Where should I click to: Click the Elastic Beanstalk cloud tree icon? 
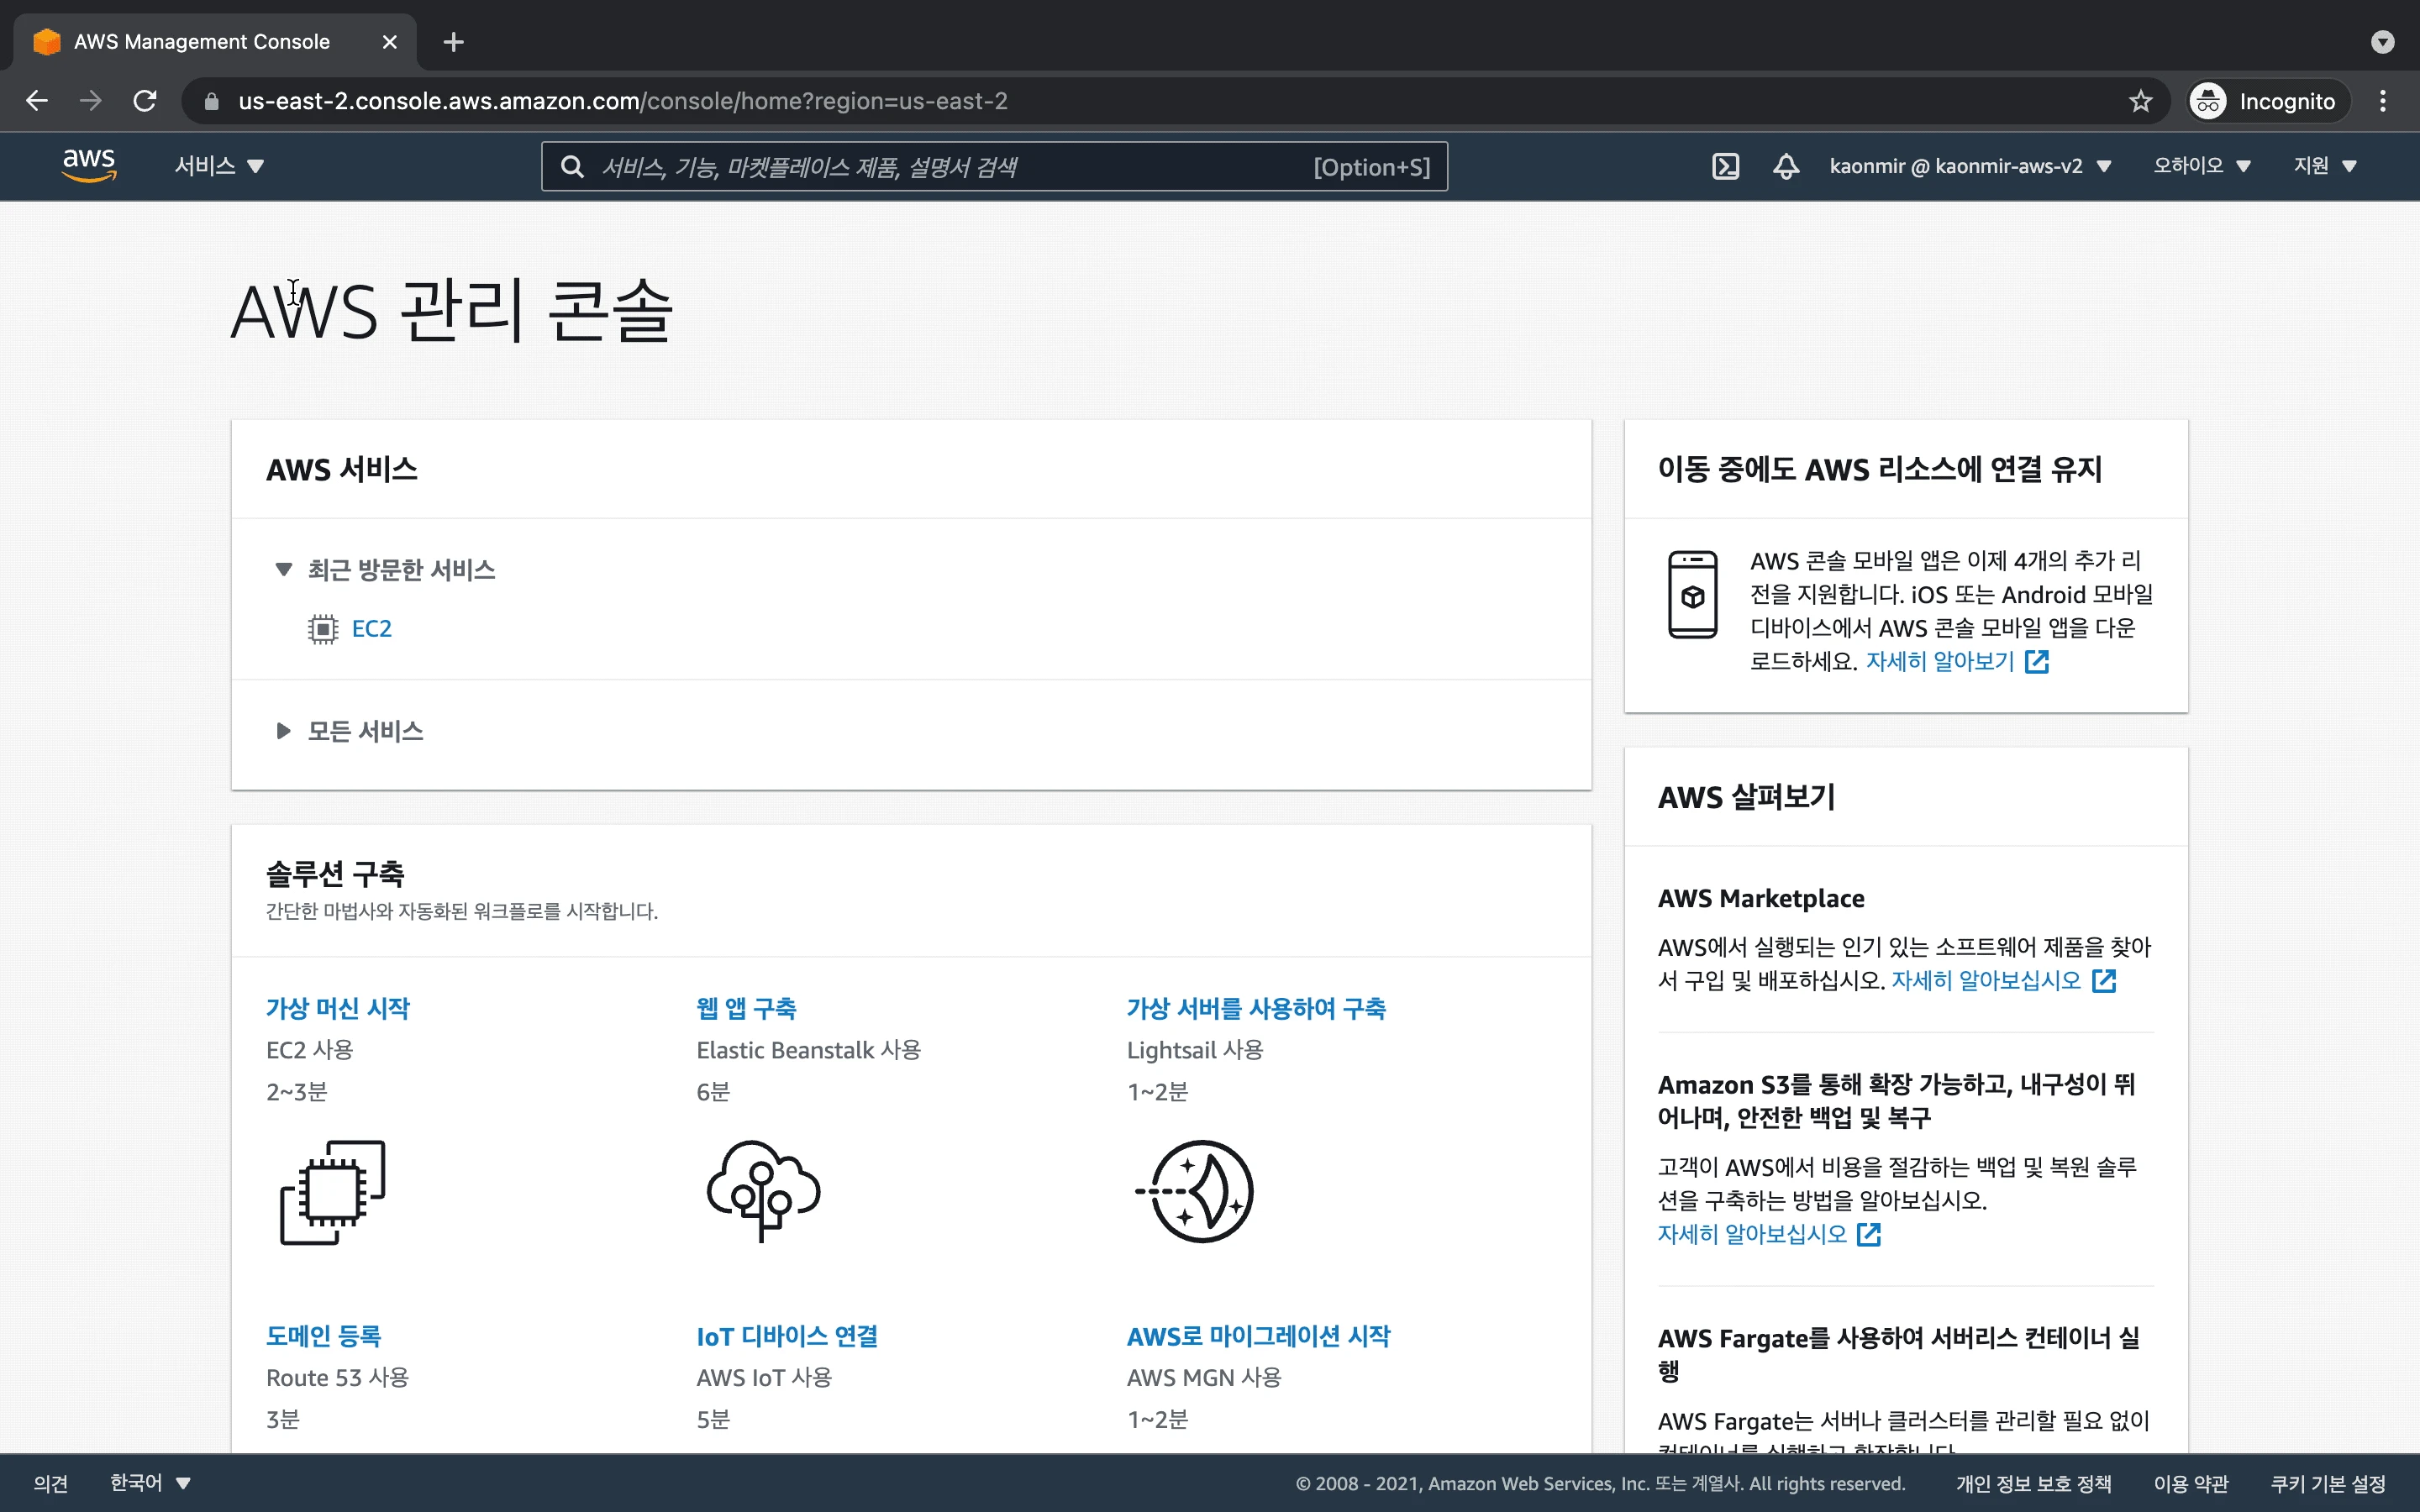coord(764,1191)
